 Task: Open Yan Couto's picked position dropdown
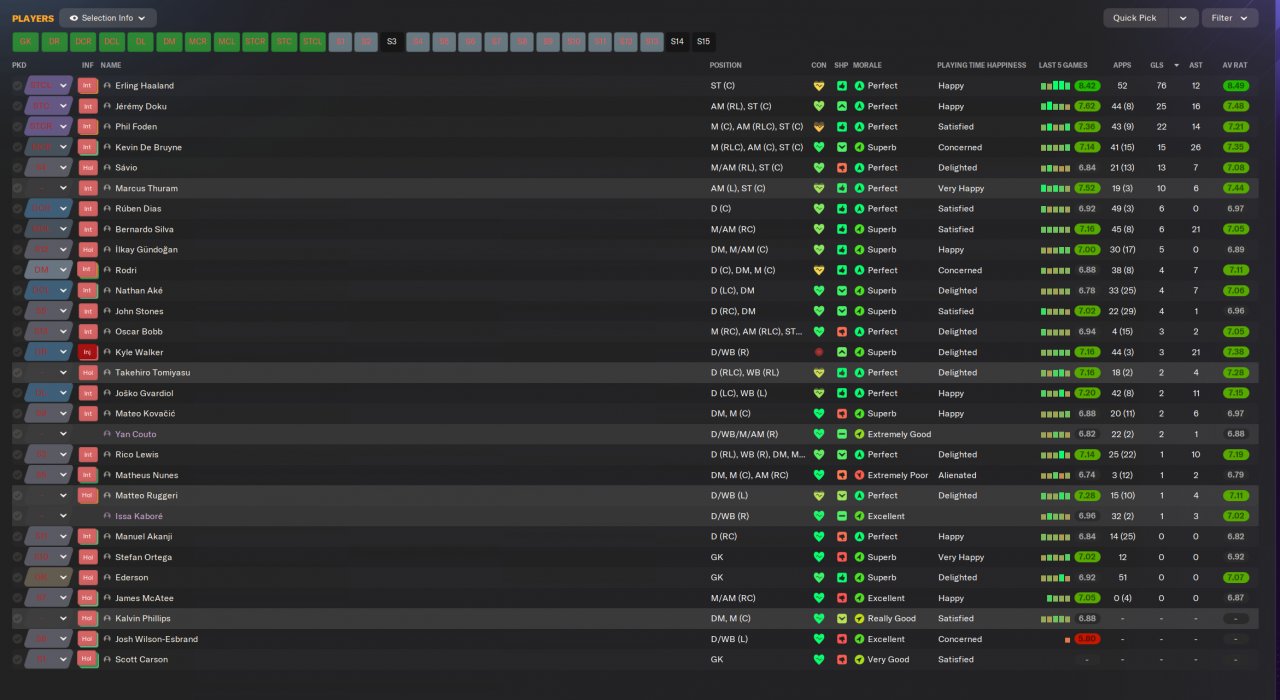(49, 434)
